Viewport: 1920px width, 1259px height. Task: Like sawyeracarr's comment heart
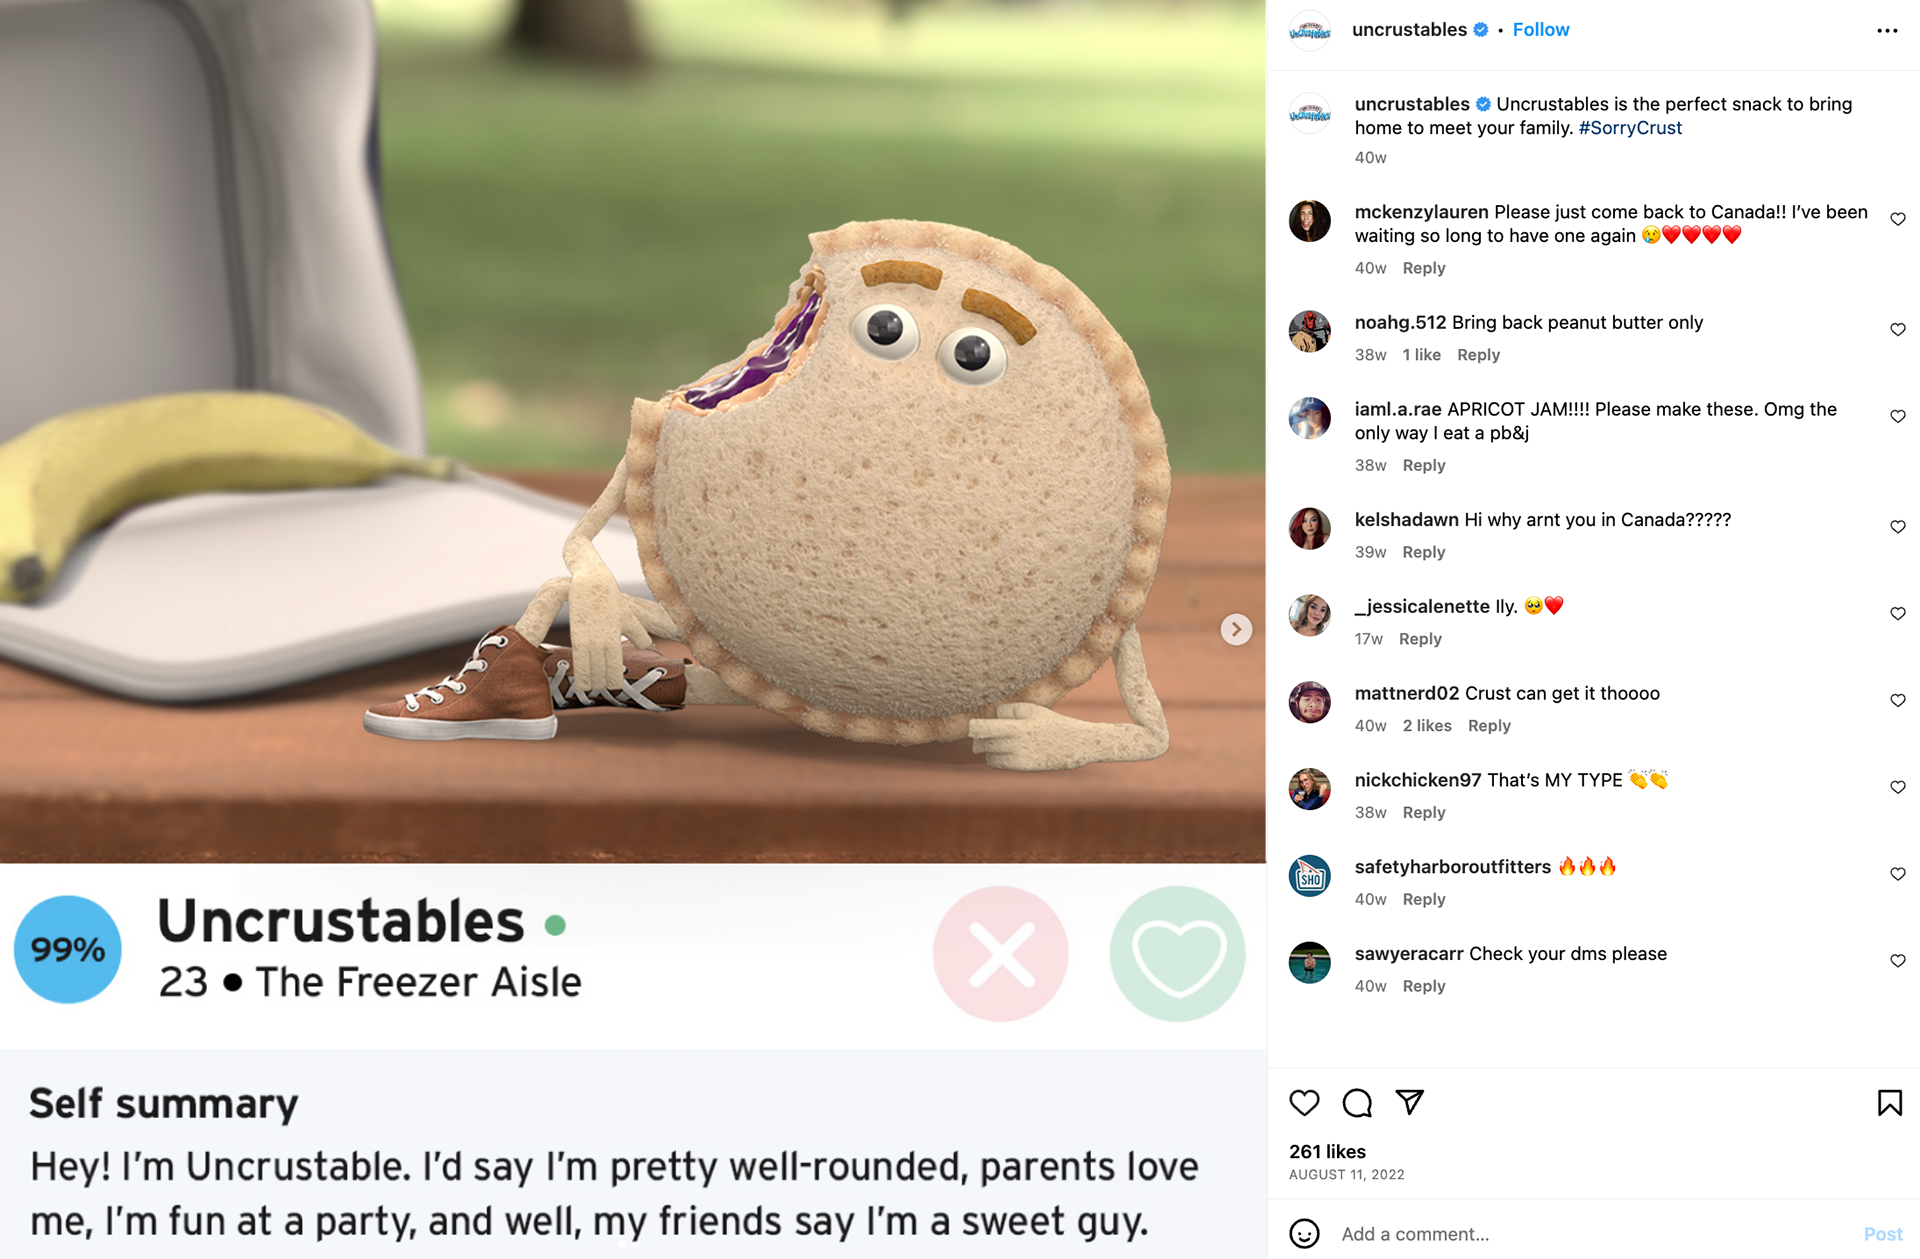[1897, 960]
